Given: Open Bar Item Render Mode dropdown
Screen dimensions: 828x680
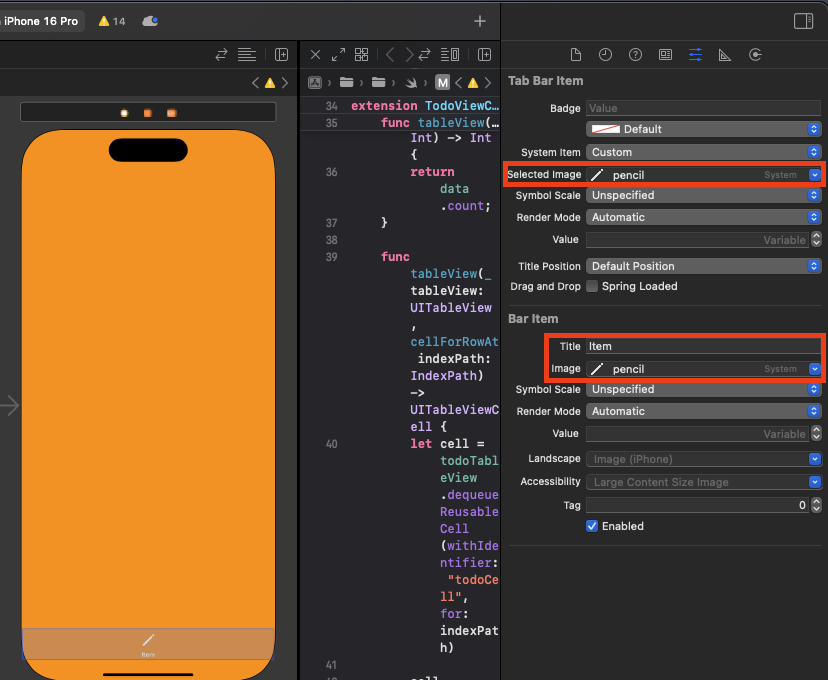Looking at the screenshot, I should click(703, 411).
